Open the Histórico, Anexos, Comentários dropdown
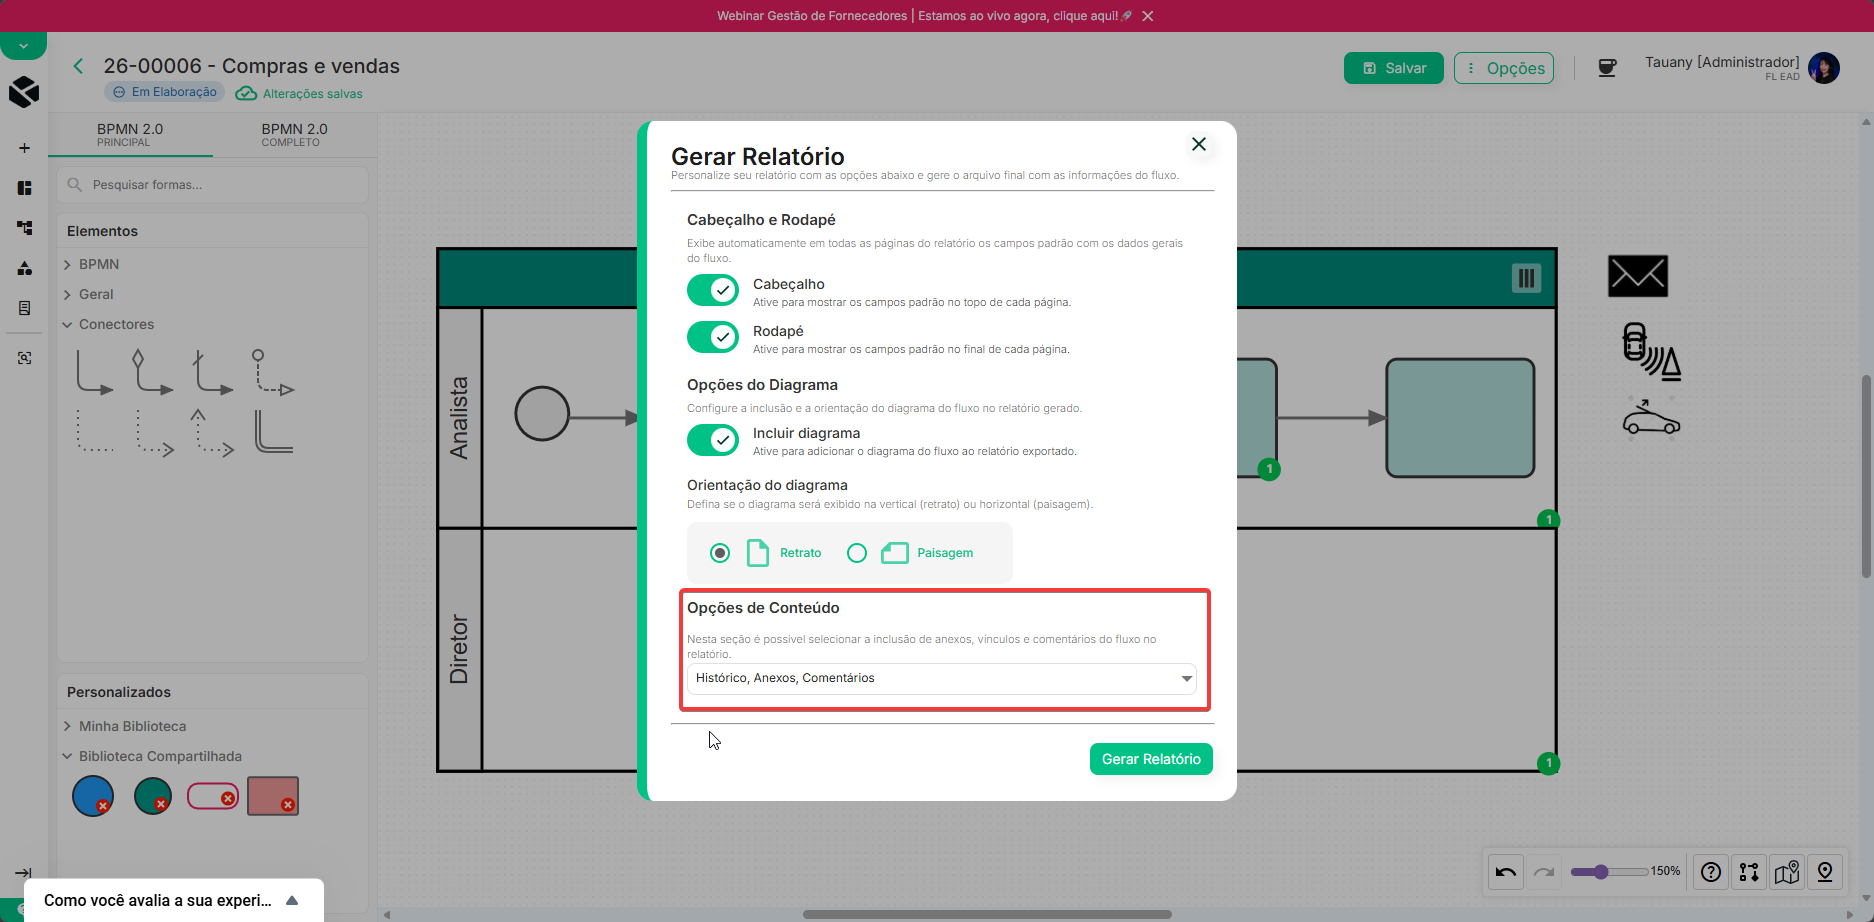The image size is (1874, 922). [x=942, y=678]
